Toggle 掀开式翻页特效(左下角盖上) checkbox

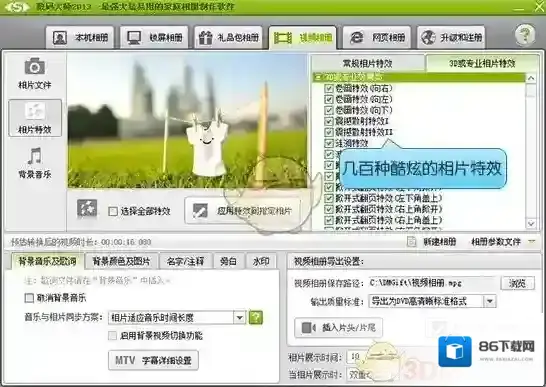pyautogui.click(x=328, y=198)
